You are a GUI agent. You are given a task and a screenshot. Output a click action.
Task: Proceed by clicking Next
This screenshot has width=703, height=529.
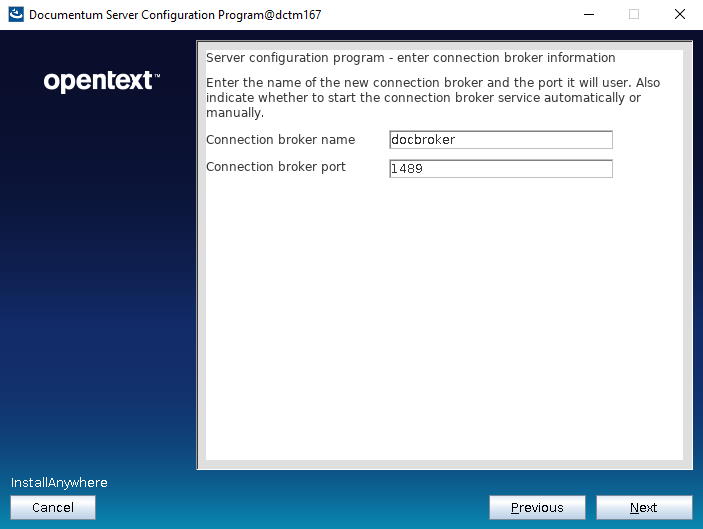pyautogui.click(x=644, y=508)
